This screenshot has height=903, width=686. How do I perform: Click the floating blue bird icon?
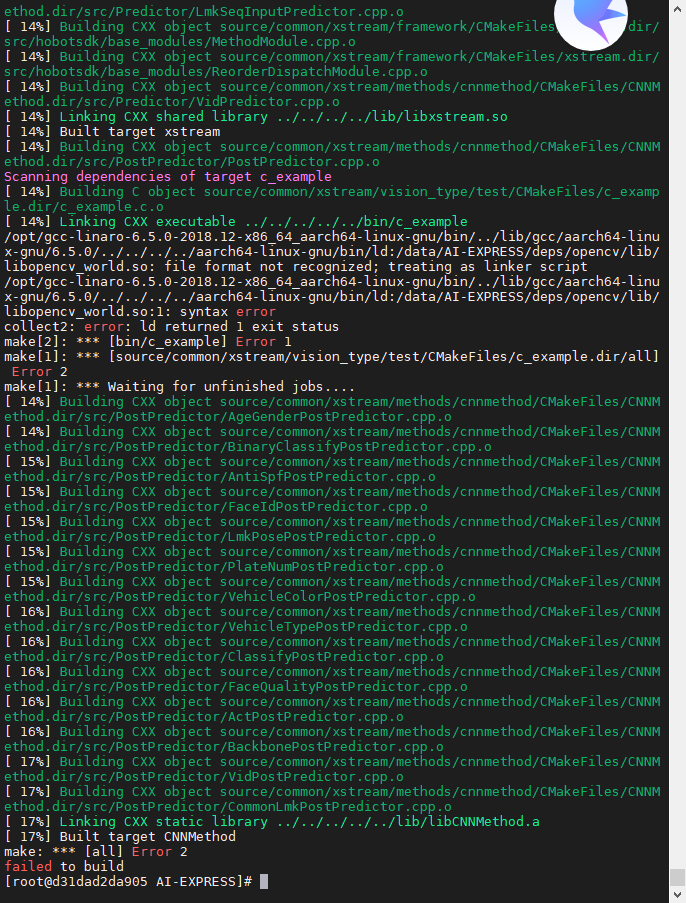click(x=590, y=20)
